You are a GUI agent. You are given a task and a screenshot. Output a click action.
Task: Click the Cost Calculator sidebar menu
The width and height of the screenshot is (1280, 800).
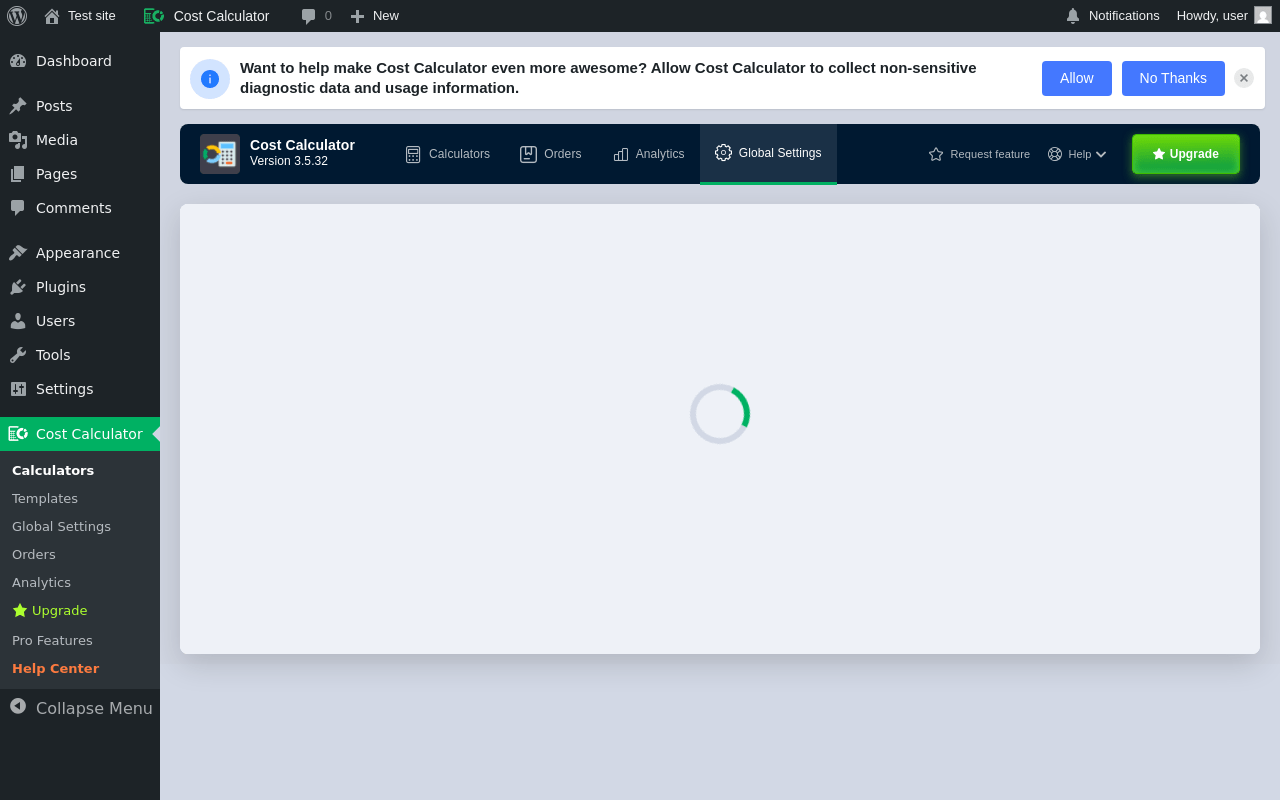80,434
